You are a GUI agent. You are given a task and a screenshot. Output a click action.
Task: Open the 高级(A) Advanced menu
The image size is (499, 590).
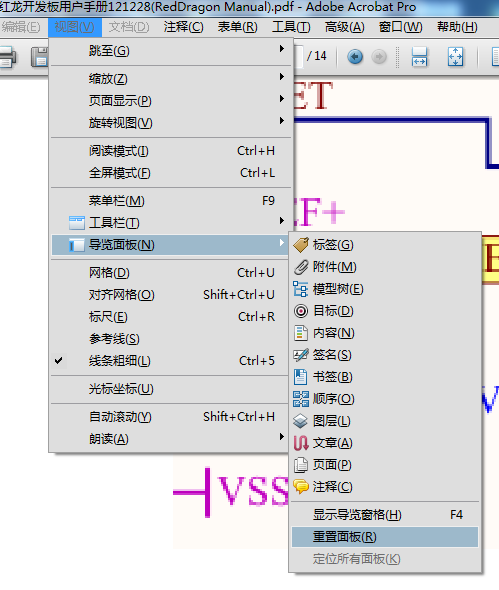tap(345, 27)
